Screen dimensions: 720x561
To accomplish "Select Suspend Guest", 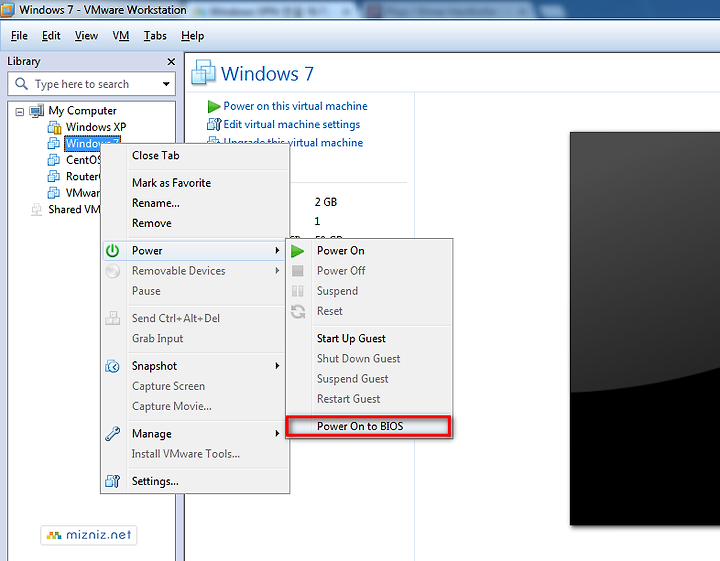I will [x=369, y=379].
